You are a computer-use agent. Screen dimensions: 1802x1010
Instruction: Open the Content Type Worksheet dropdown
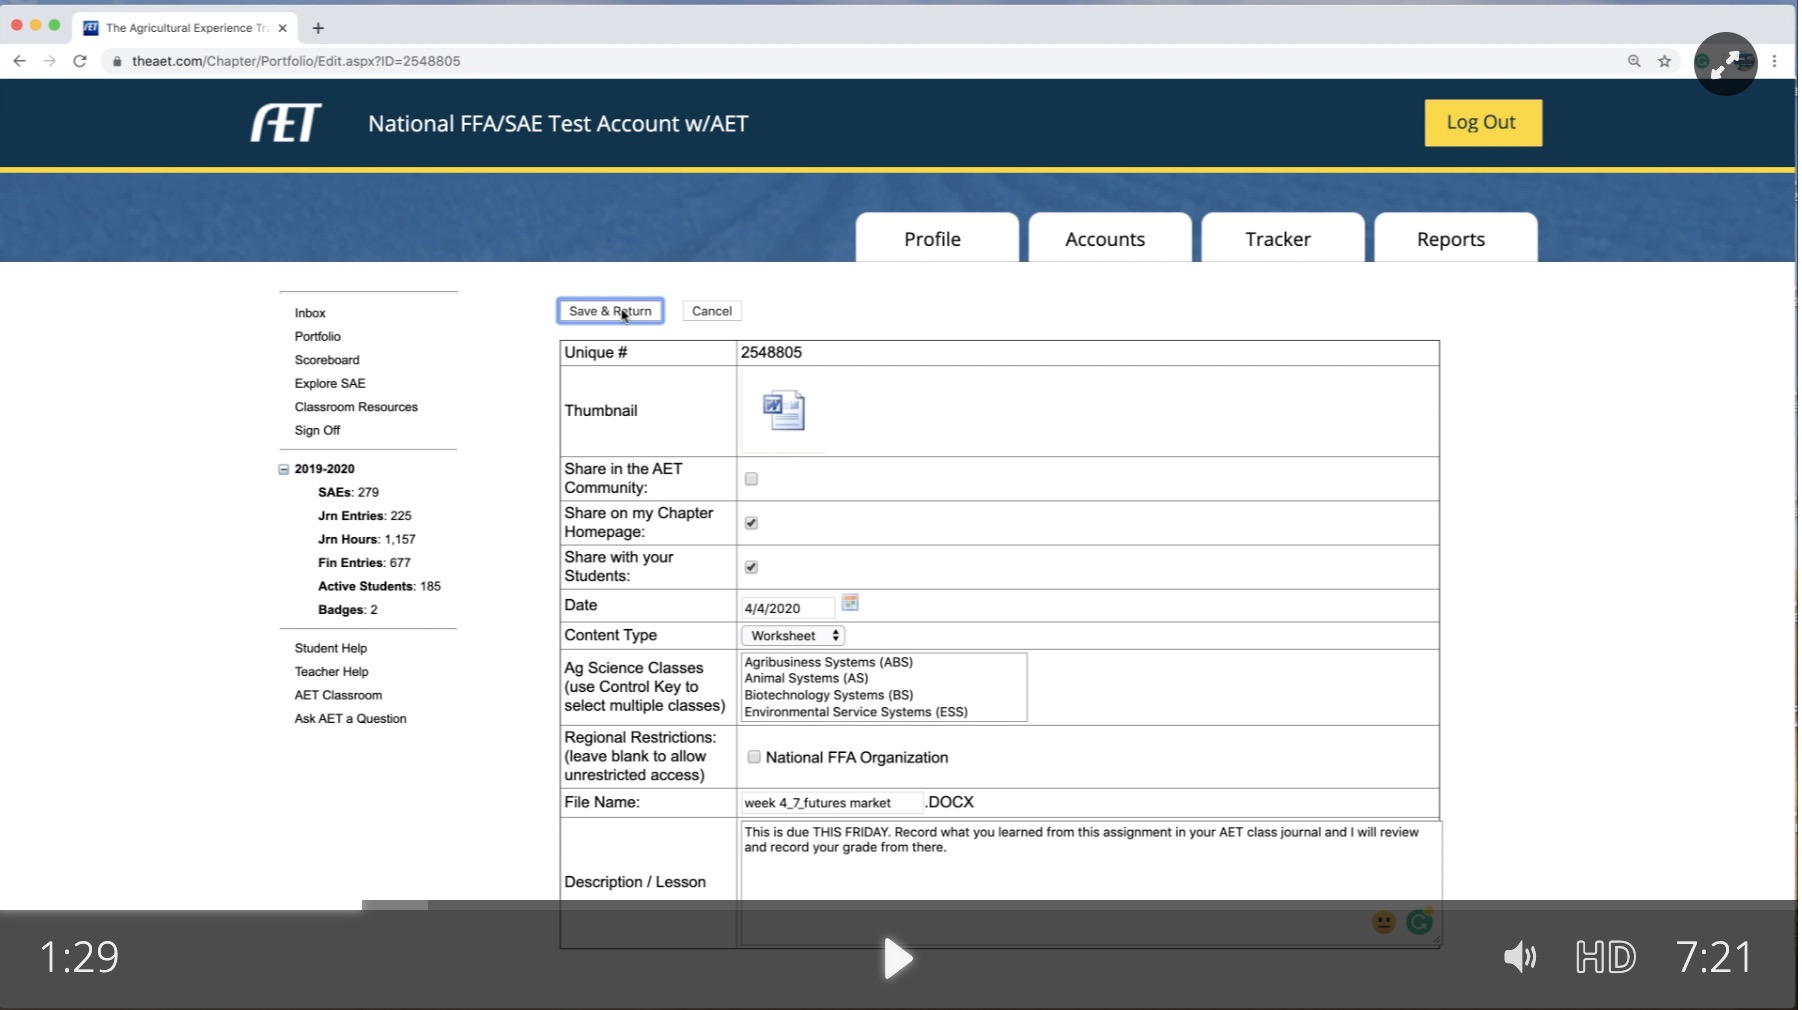(793, 636)
